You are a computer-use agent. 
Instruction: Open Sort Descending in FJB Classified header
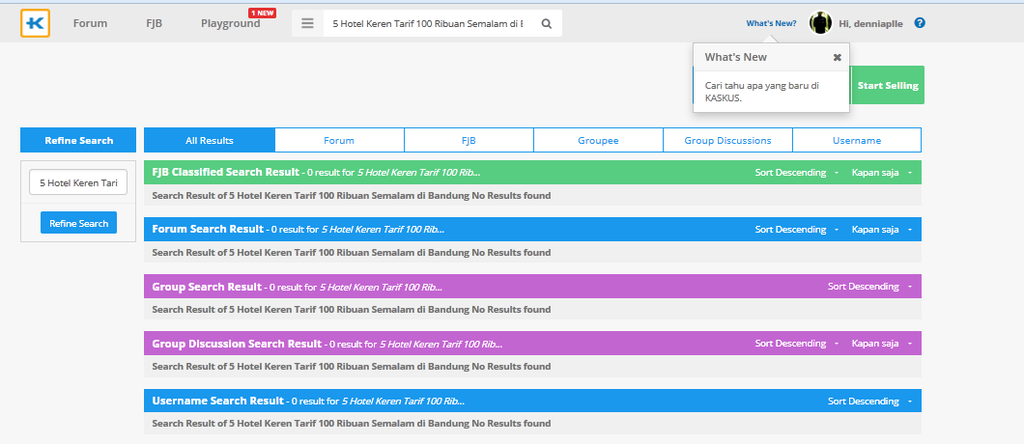point(797,173)
